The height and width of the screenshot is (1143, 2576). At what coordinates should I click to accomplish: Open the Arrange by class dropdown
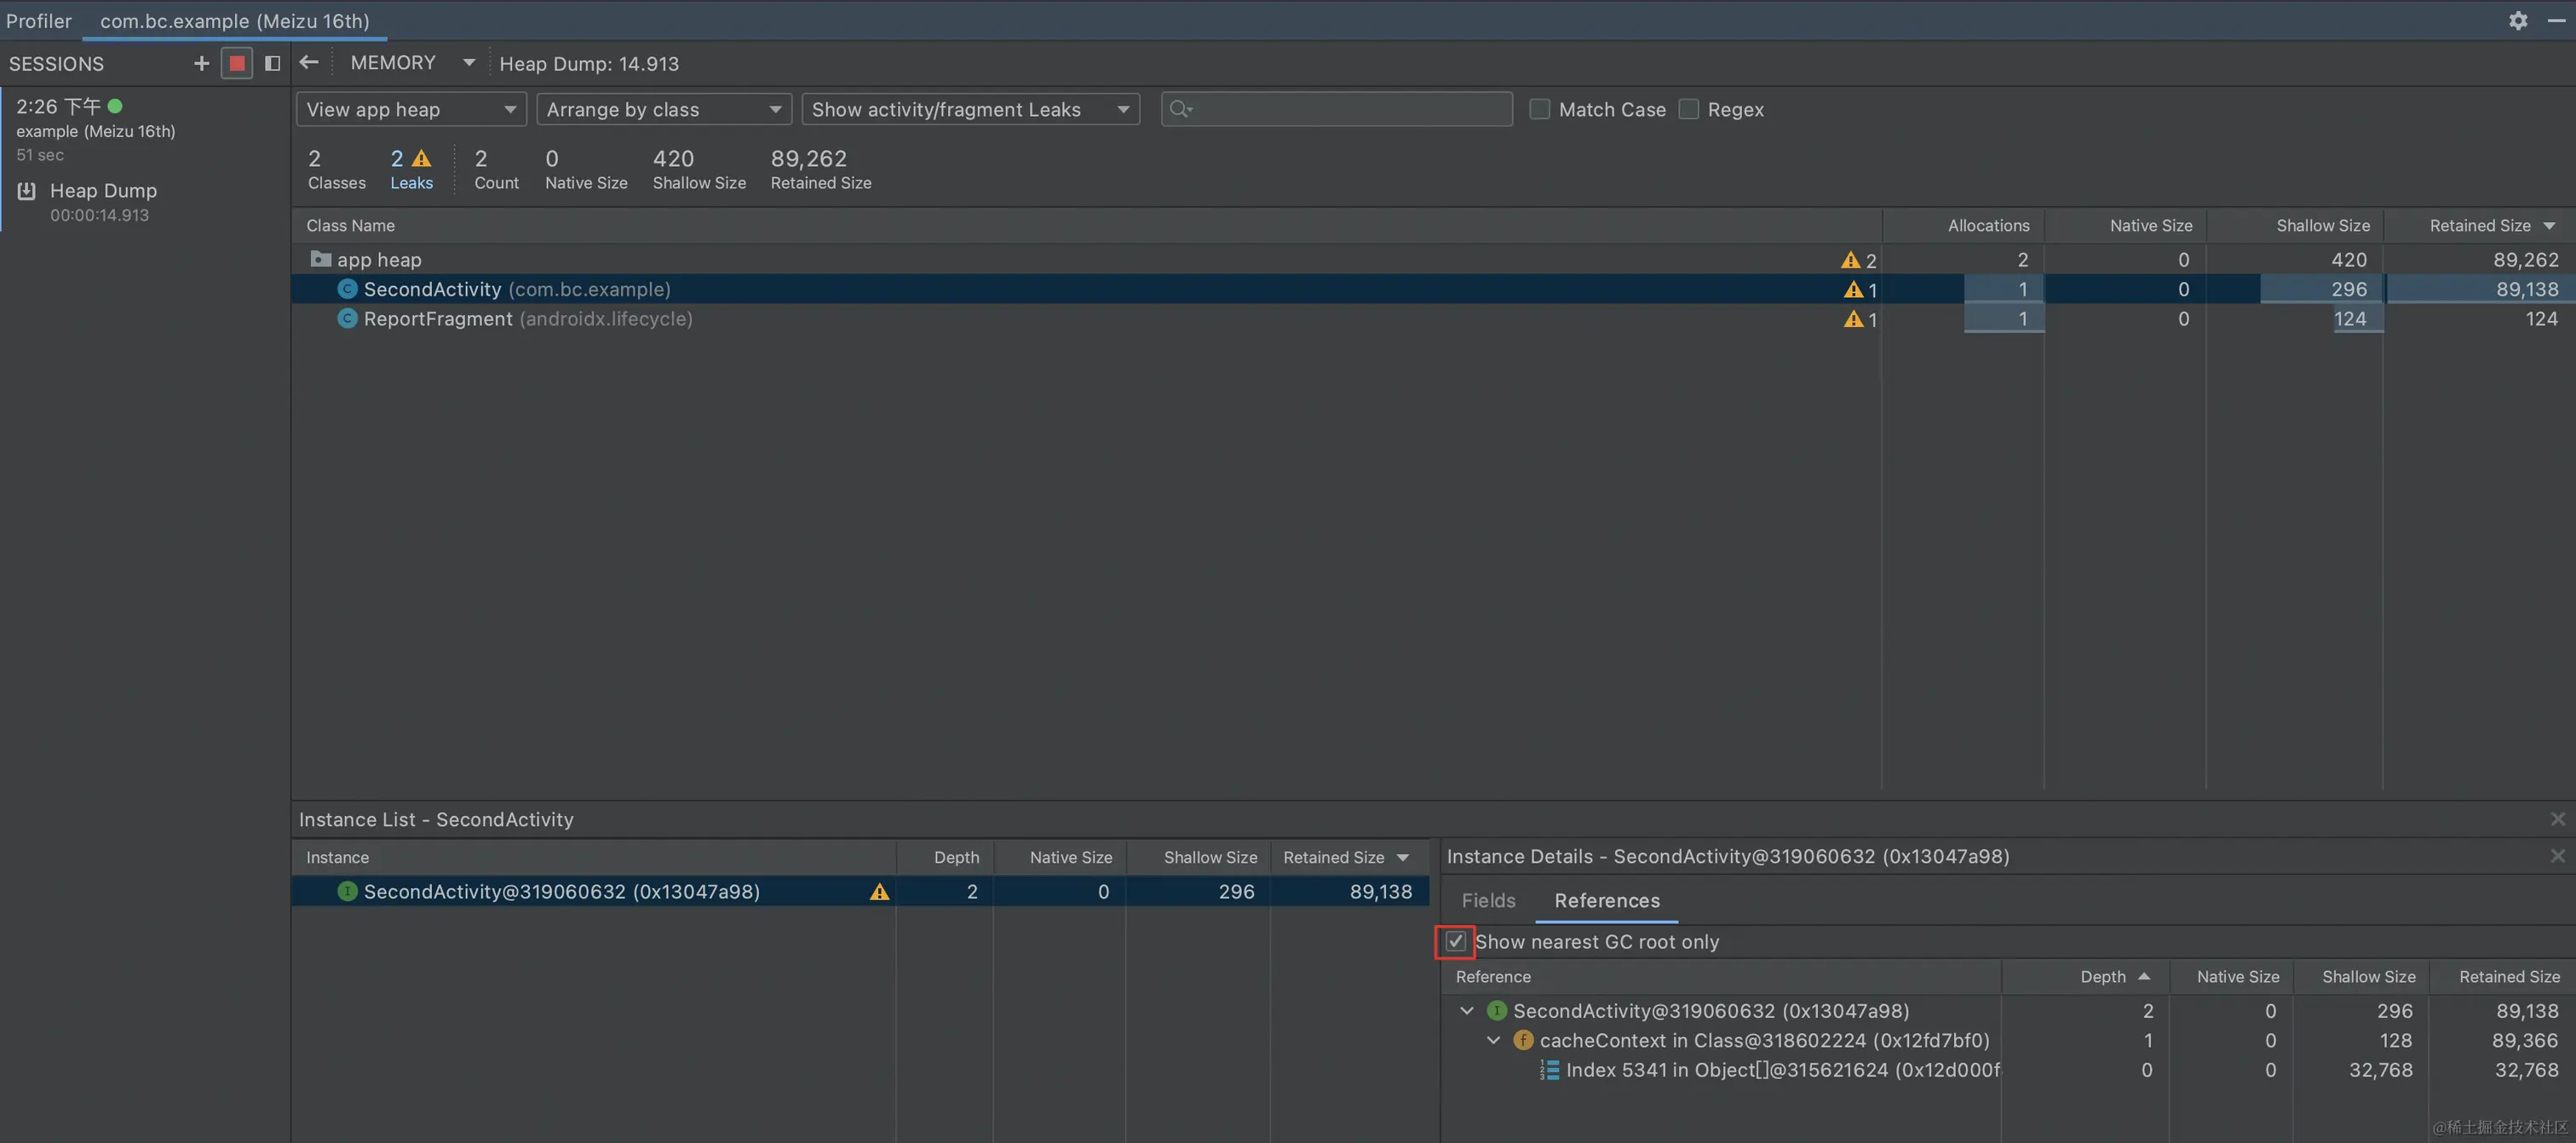coord(664,109)
